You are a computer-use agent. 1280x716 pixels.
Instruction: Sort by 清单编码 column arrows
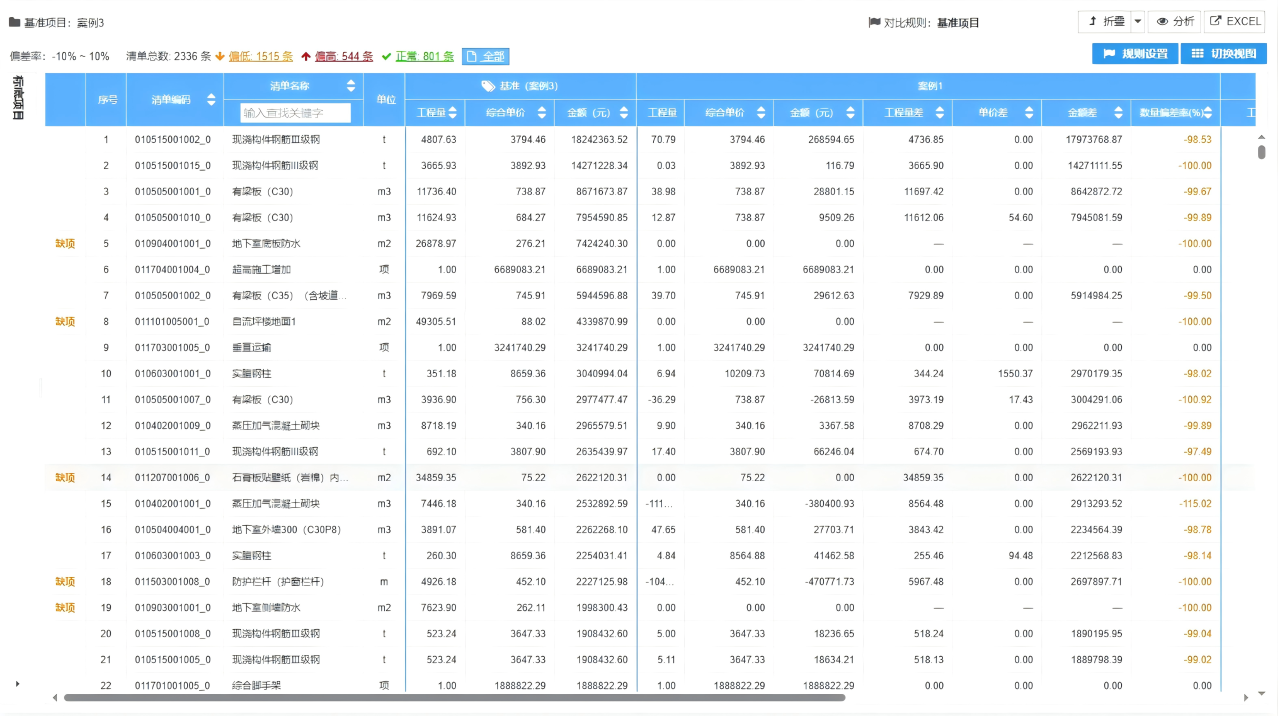pyautogui.click(x=211, y=100)
